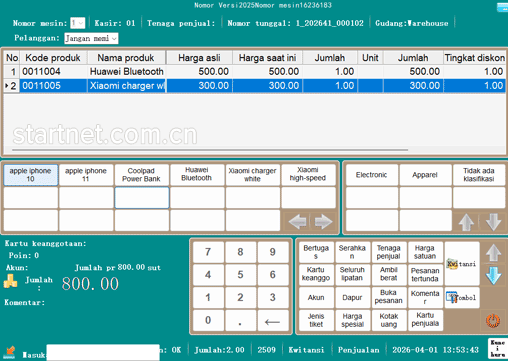Click numpad key 7
The width and height of the screenshot is (508, 361).
208,252
